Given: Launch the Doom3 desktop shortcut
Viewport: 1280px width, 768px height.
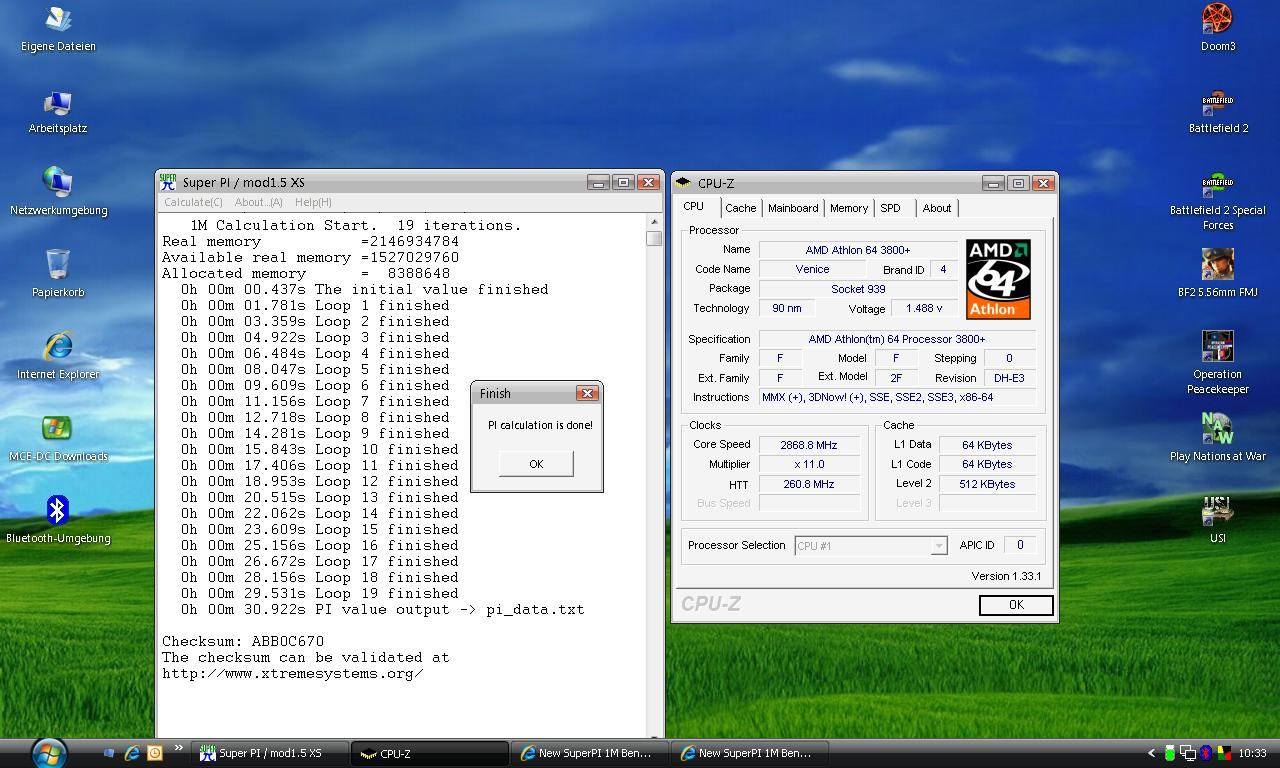Looking at the screenshot, I should (x=1217, y=28).
